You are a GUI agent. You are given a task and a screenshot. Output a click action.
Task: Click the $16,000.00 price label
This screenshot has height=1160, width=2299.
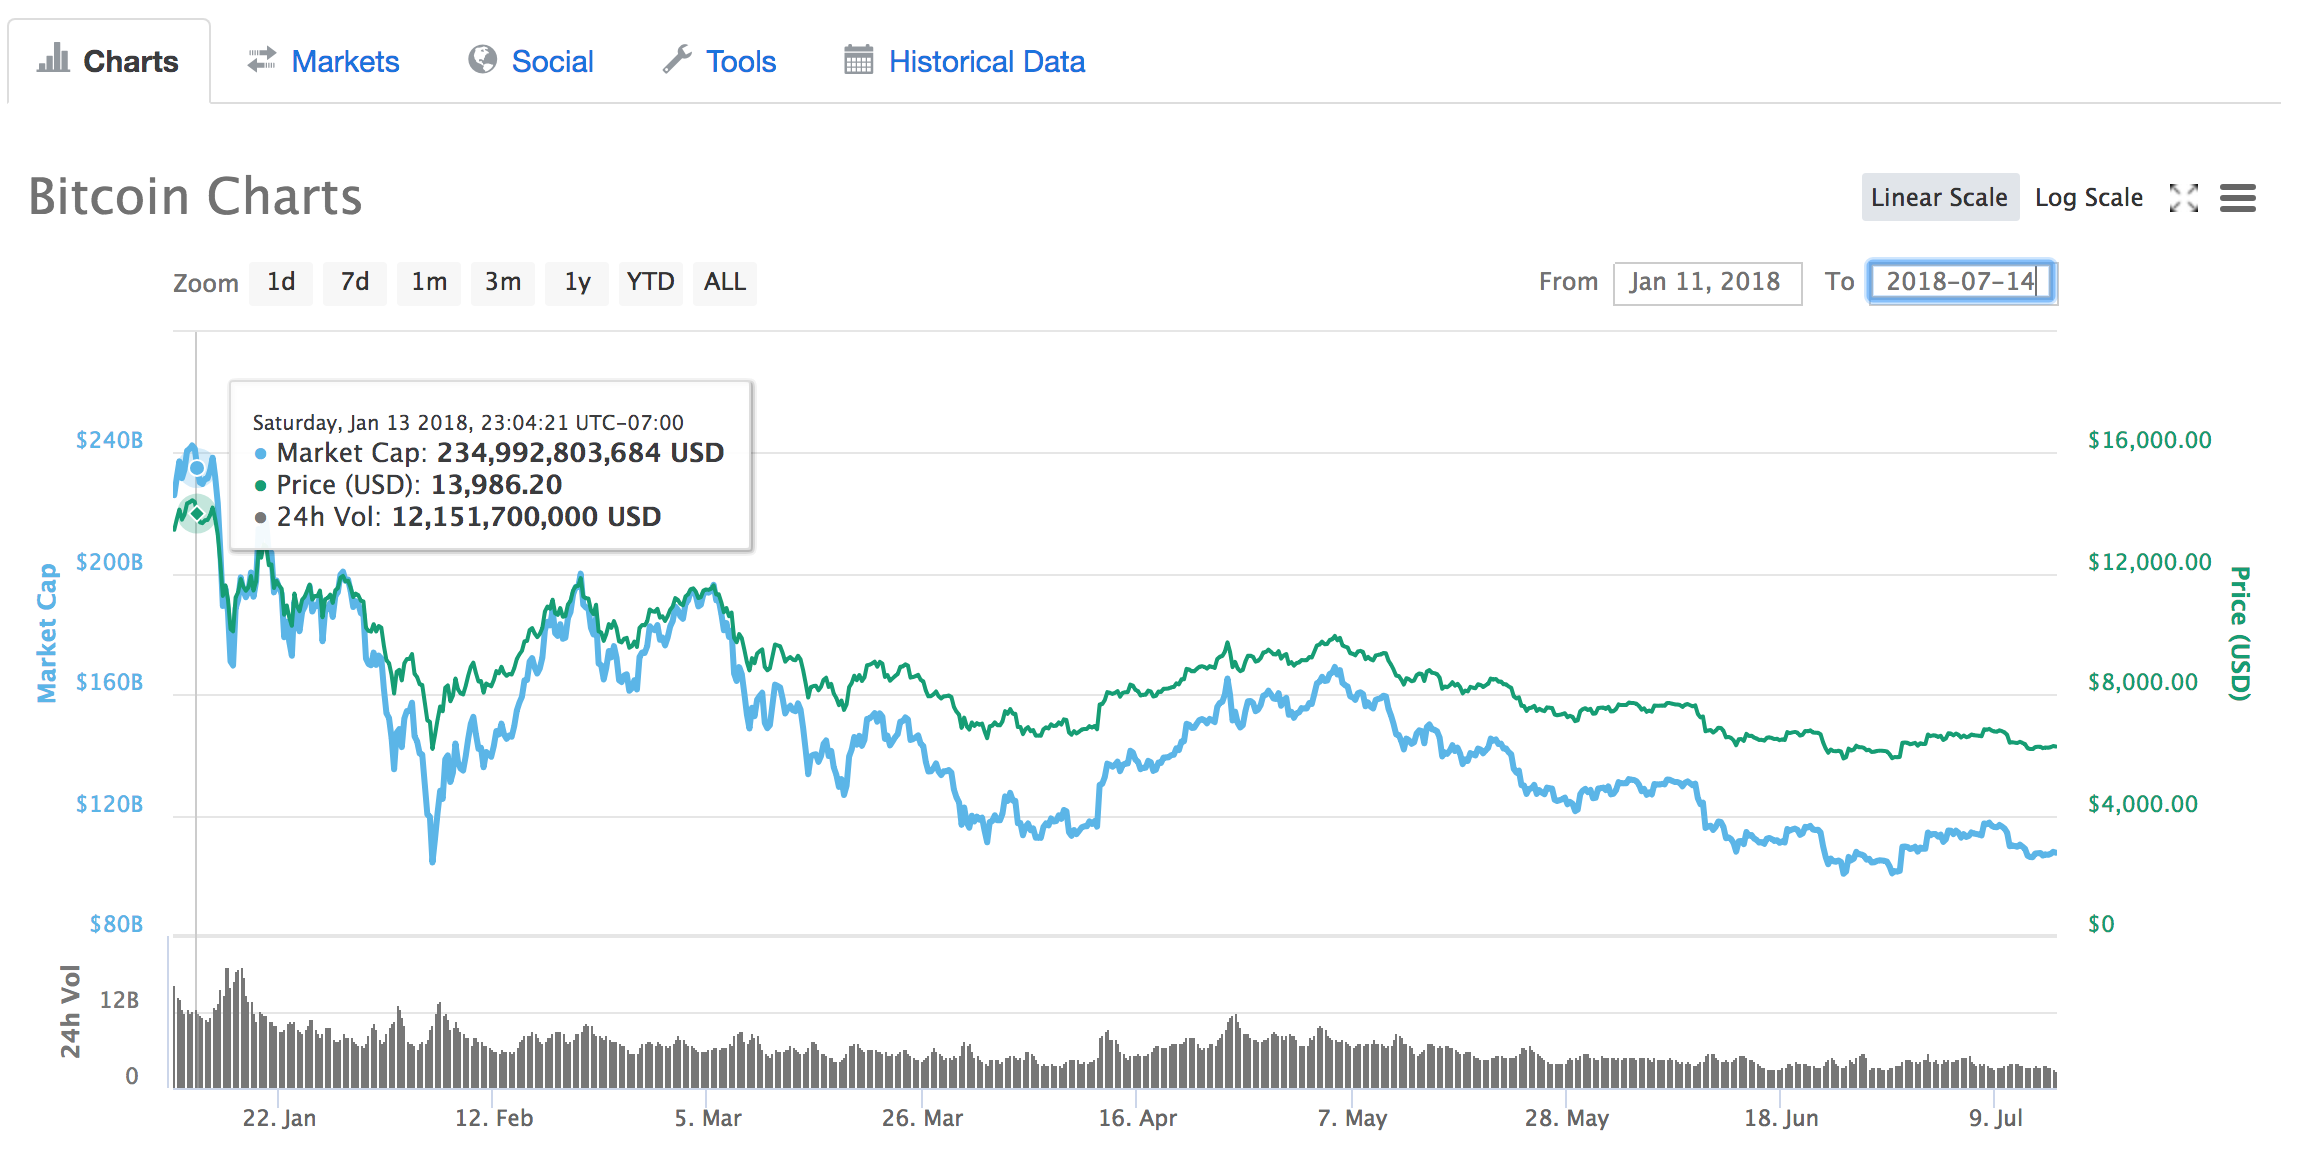(2150, 440)
